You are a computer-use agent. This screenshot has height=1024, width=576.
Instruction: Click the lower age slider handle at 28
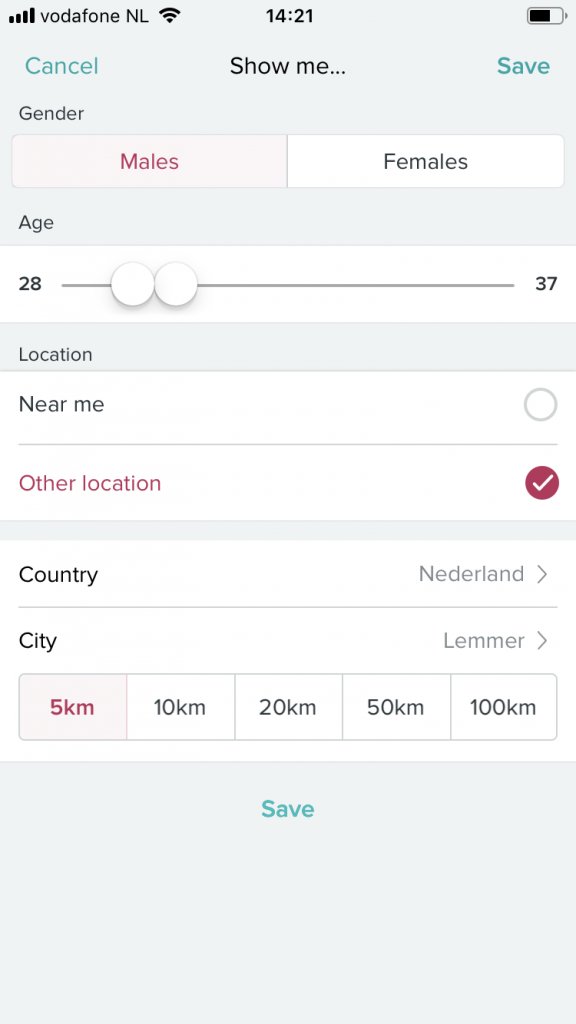[x=132, y=284]
